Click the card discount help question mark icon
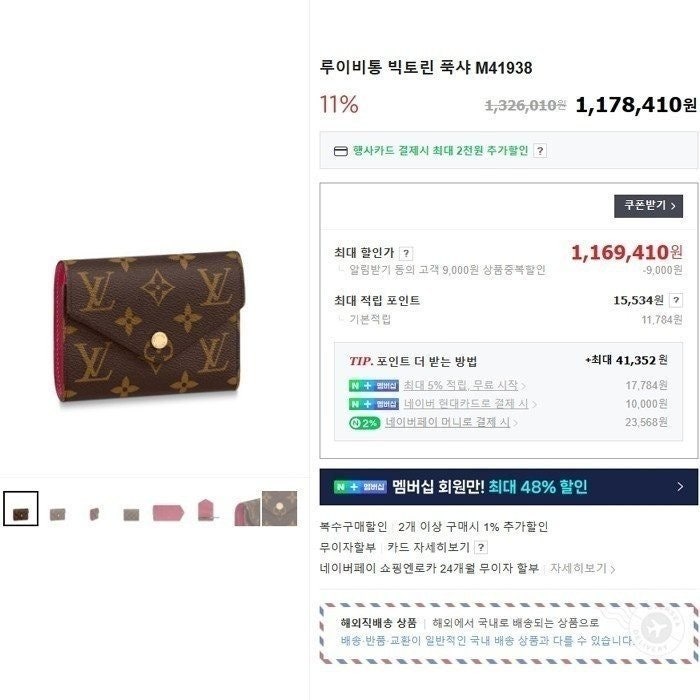 [x=540, y=151]
